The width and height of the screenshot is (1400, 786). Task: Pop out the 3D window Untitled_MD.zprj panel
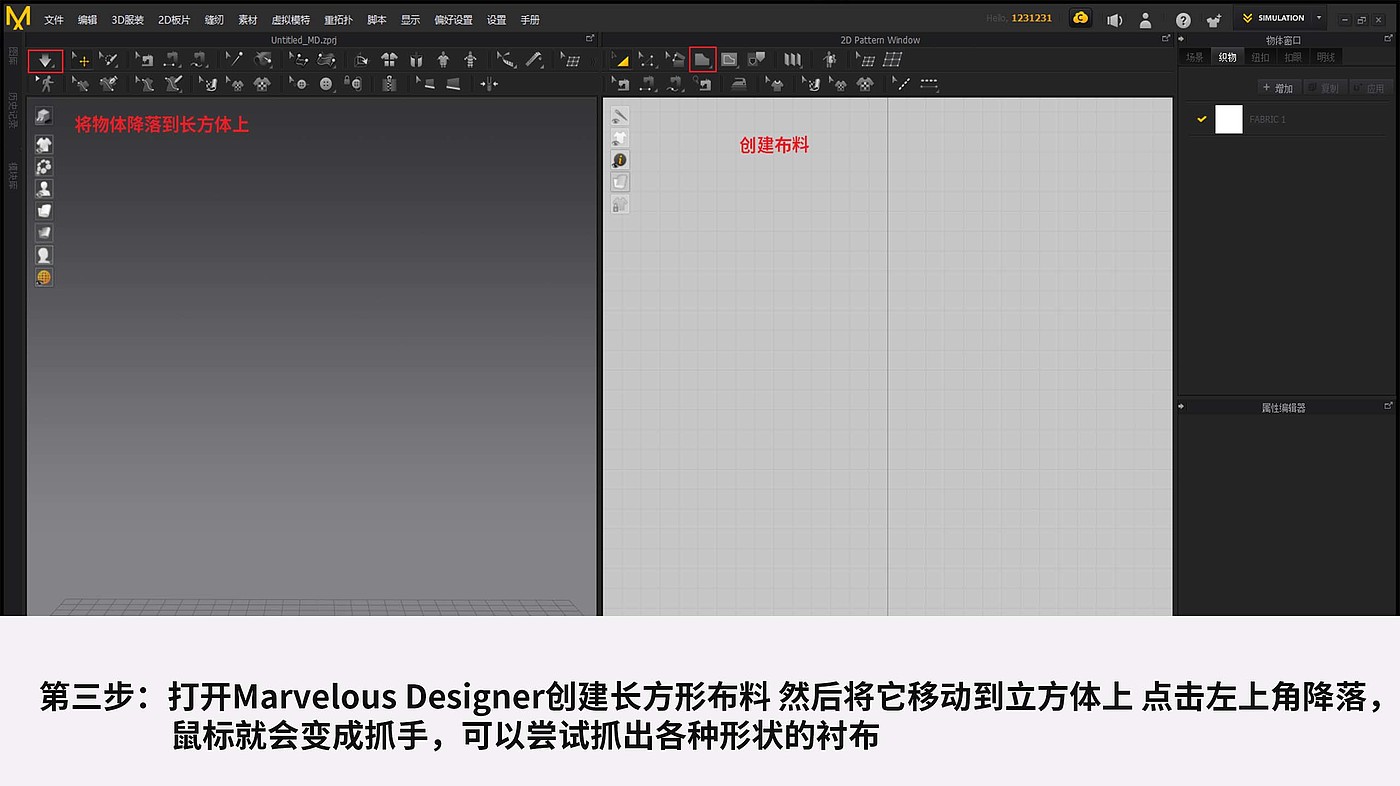click(590, 39)
